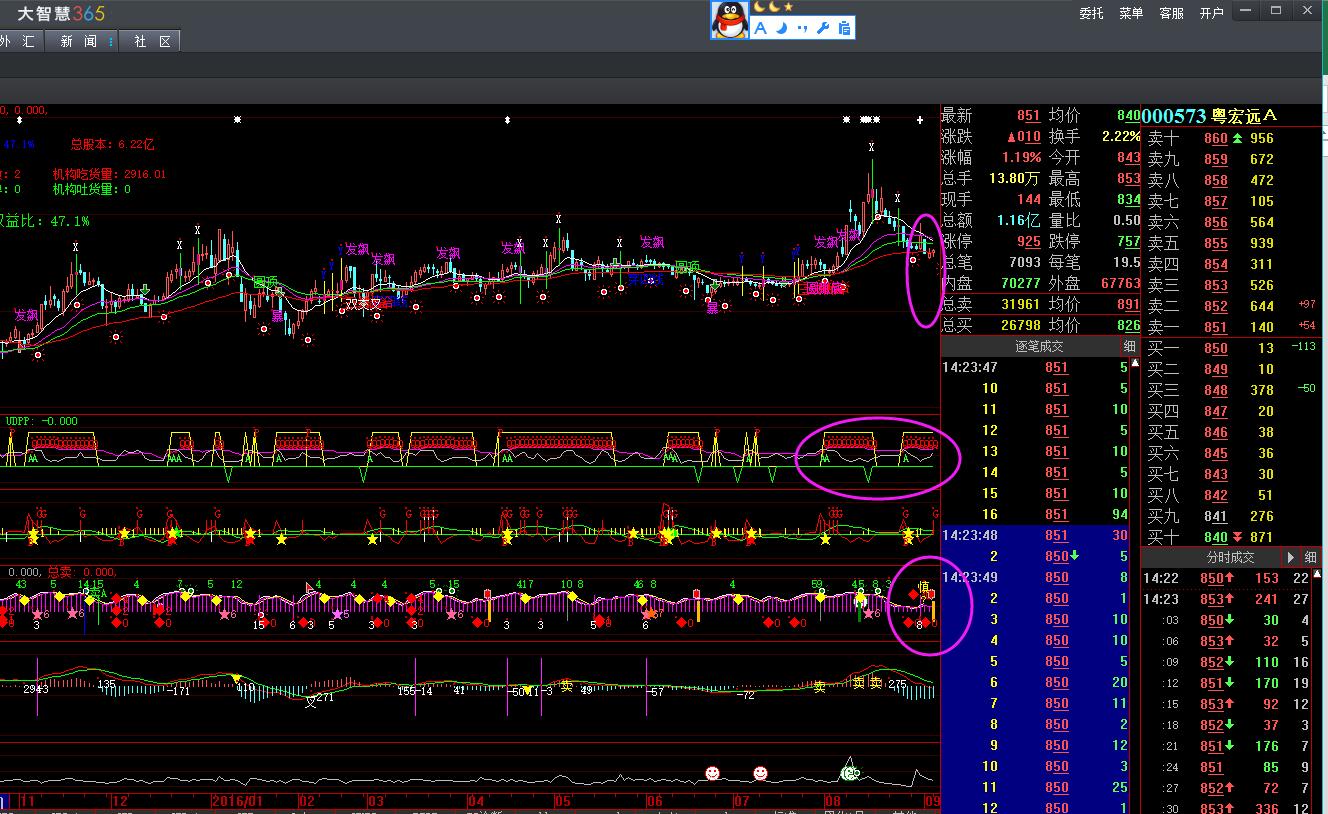Click the 涨幅 value 1.19%
The image size is (1328, 814).
[x=1021, y=158]
